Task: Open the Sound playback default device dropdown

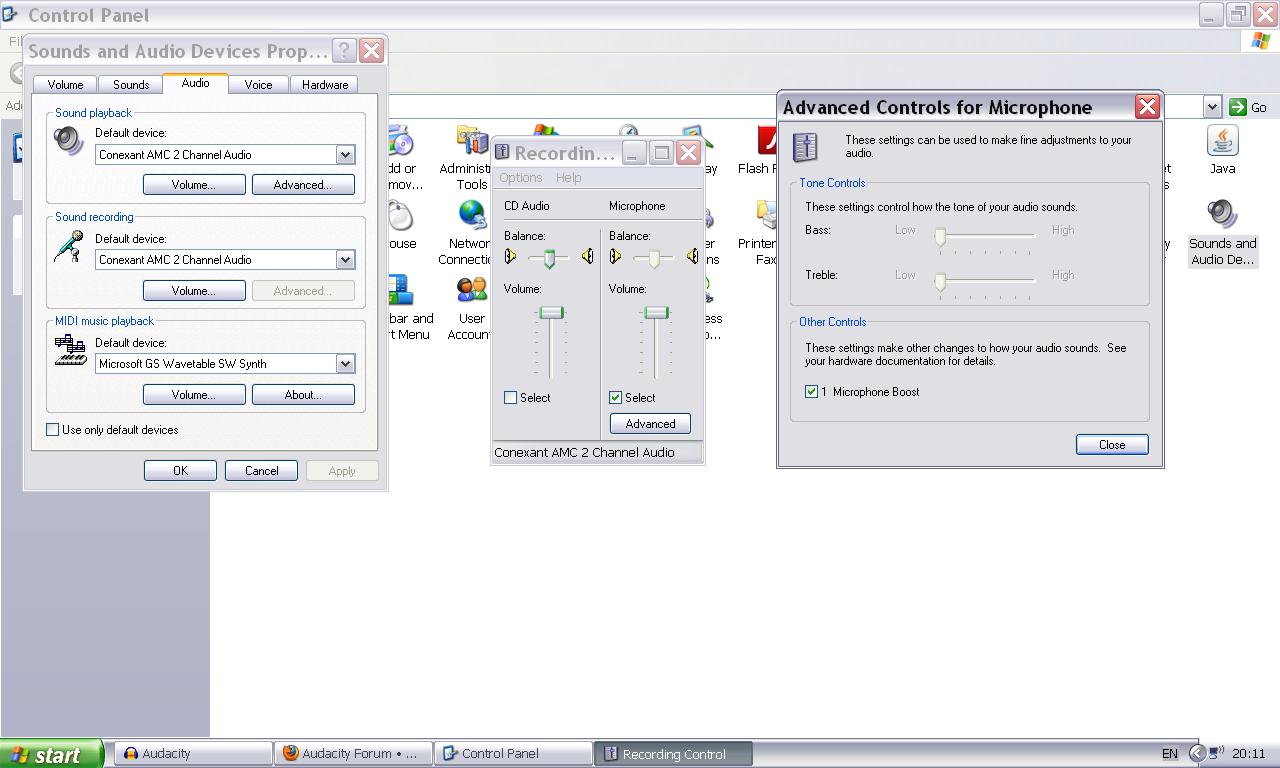Action: pos(346,155)
